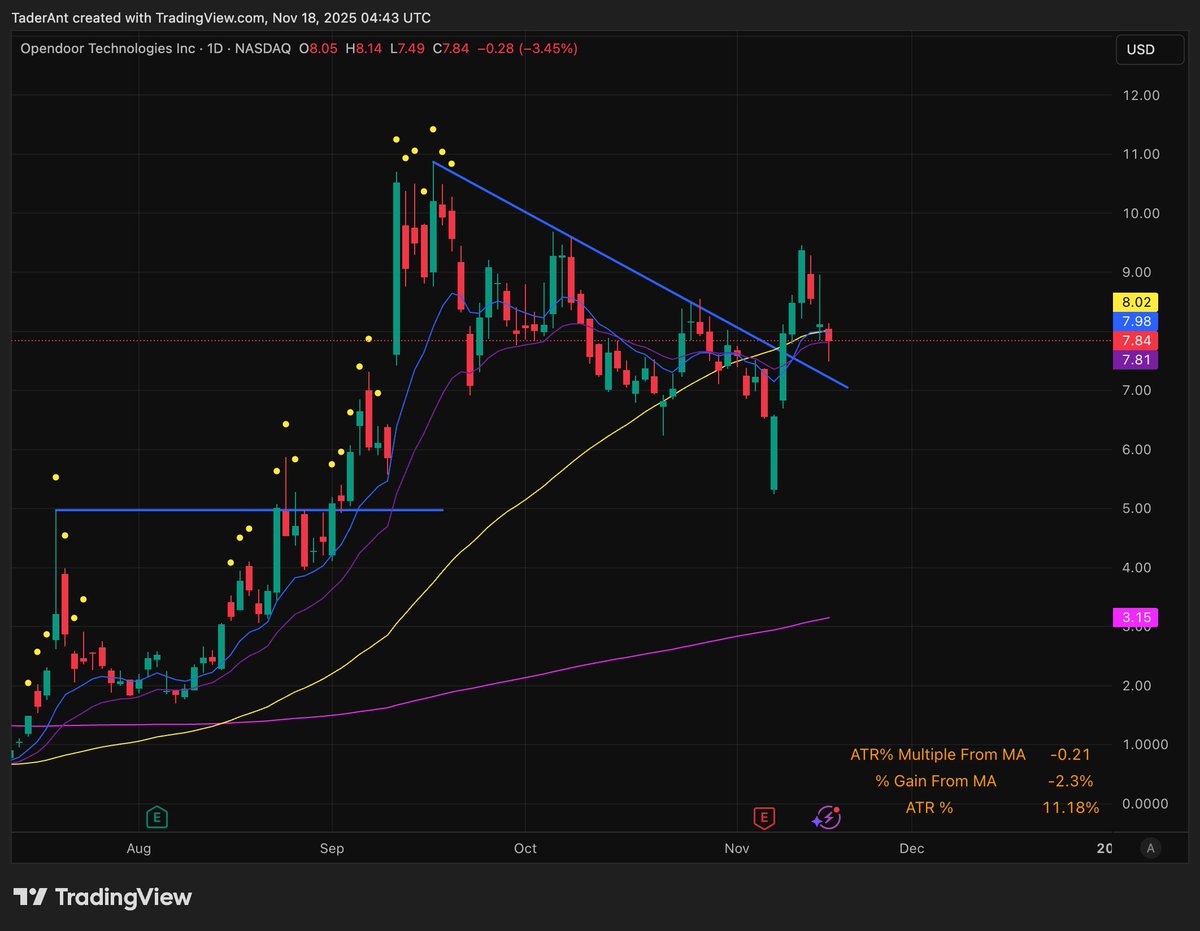Viewport: 1200px width, 931px height.
Task: Toggle the auto scale A button
Action: tap(1151, 848)
